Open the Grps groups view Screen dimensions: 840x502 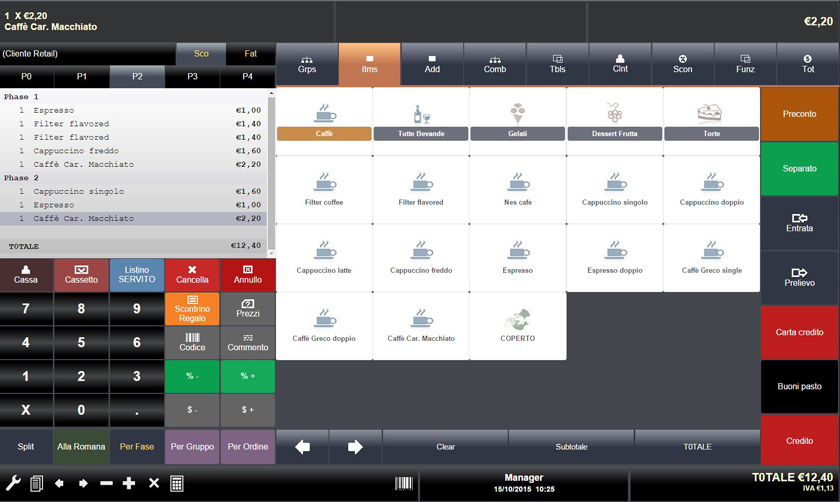(x=307, y=64)
